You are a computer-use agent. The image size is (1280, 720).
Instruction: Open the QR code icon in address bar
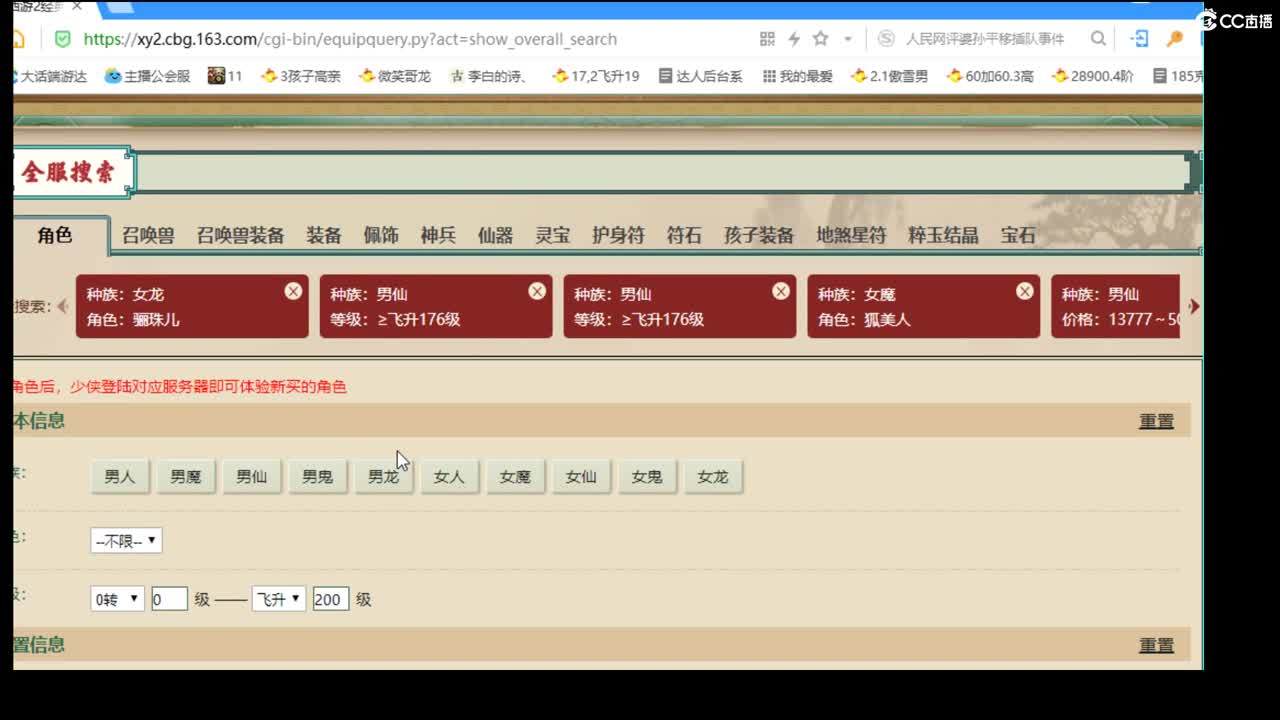767,39
